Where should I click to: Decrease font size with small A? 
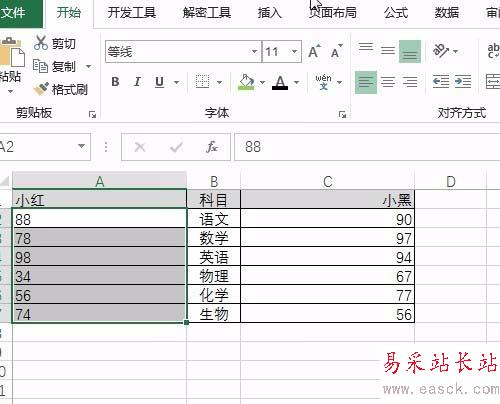[336, 51]
